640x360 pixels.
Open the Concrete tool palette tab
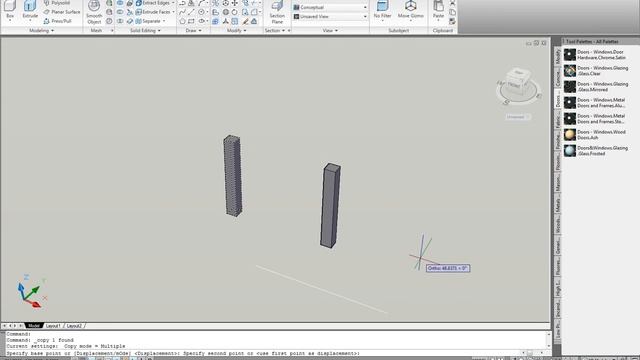coord(558,78)
